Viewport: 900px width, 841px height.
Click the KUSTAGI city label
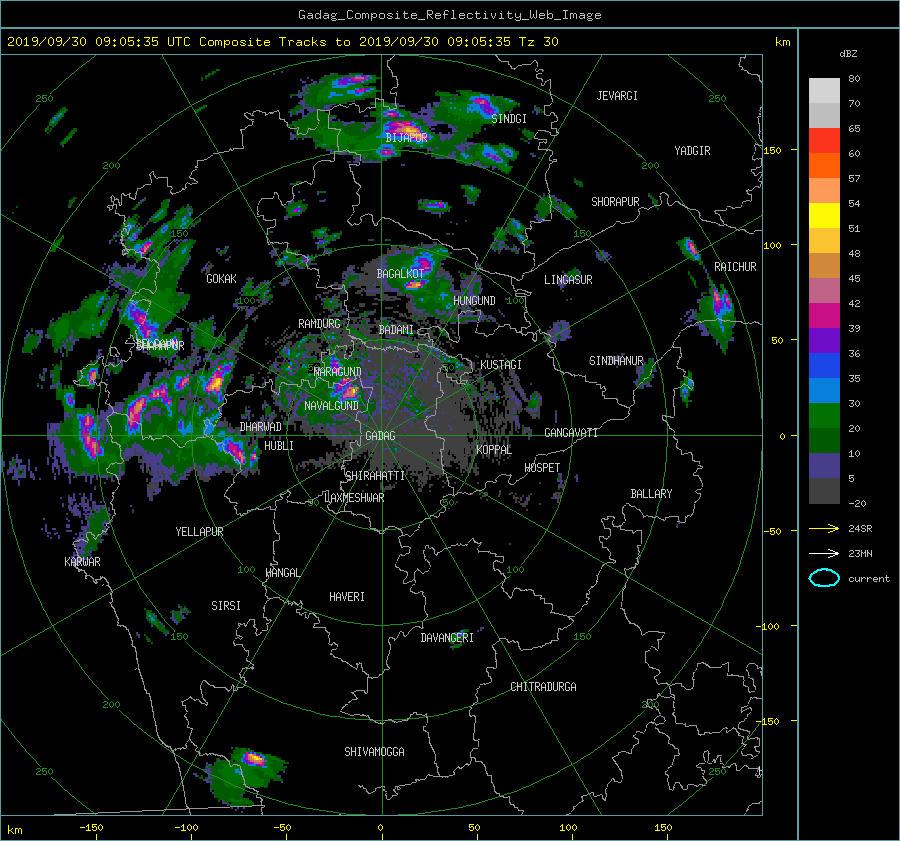click(x=501, y=365)
